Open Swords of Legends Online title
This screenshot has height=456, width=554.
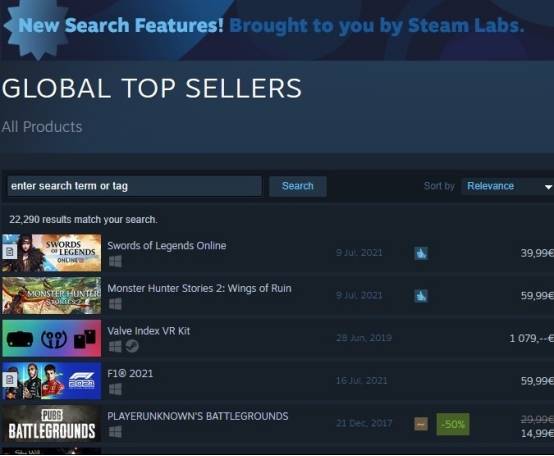(166, 245)
